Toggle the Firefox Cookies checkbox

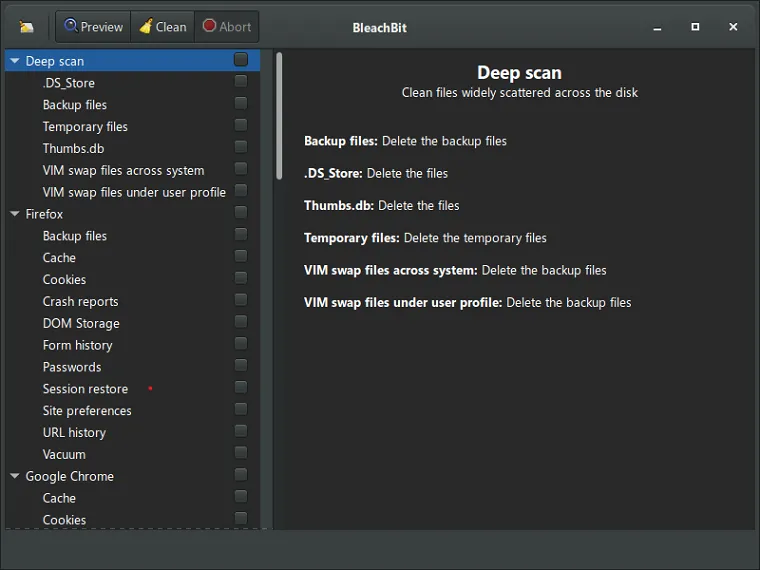tap(241, 278)
